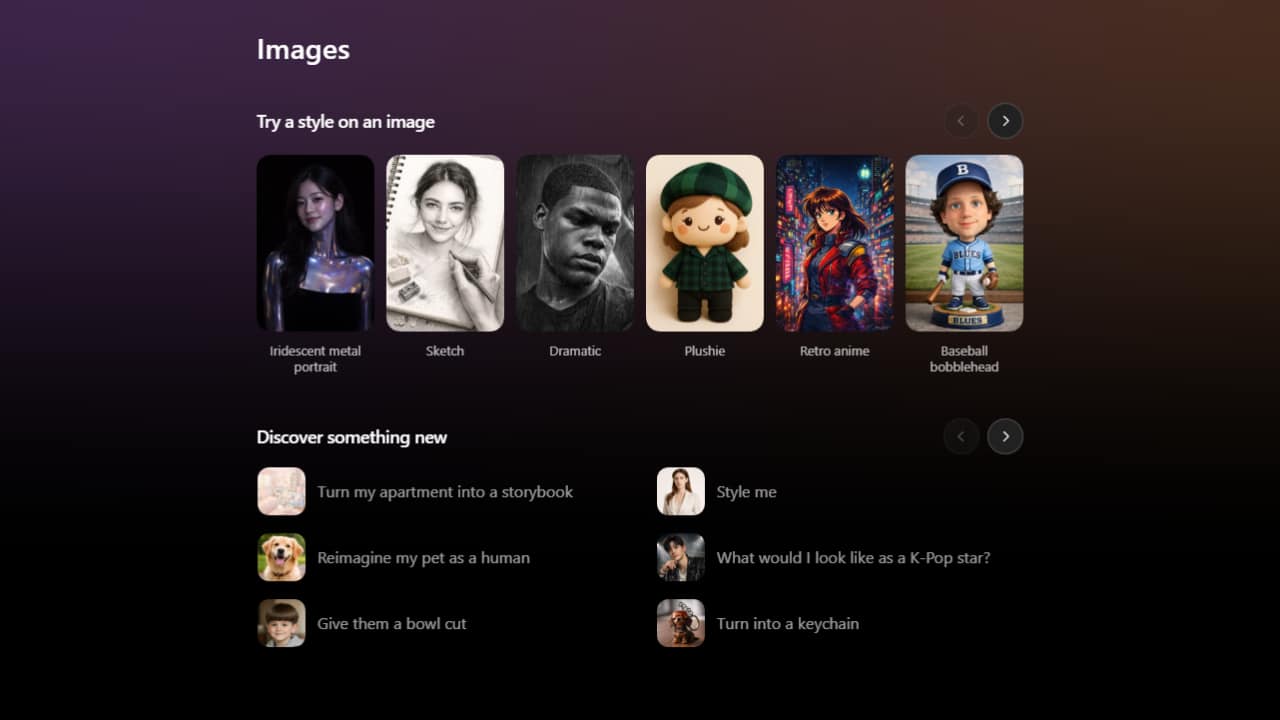
Task: Advance the Discover something new carousel
Action: pos(1005,436)
